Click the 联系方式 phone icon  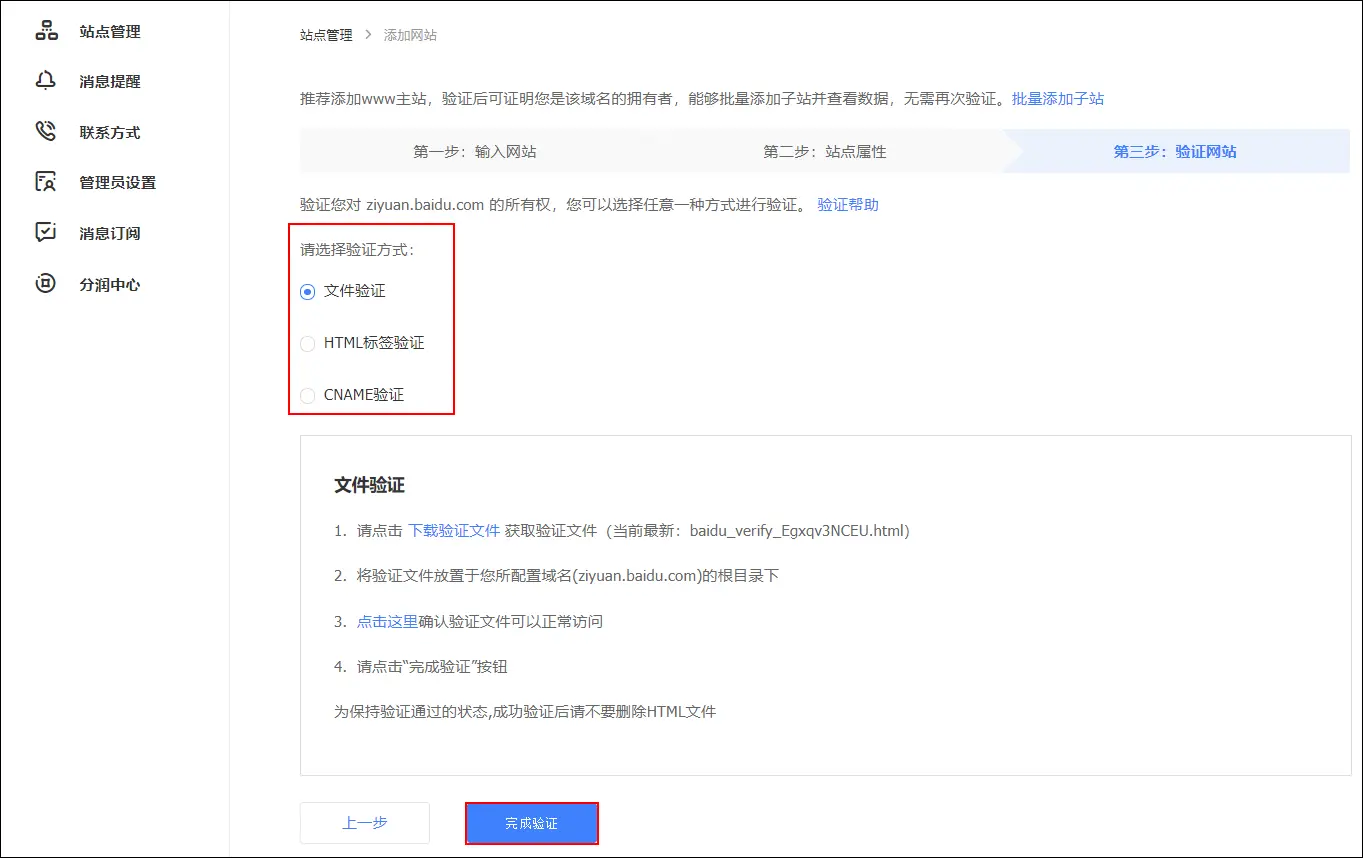pos(46,132)
